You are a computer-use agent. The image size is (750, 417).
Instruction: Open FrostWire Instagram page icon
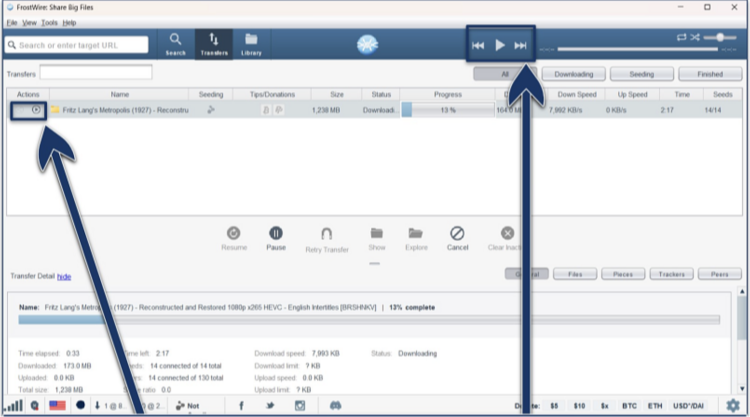coord(300,406)
